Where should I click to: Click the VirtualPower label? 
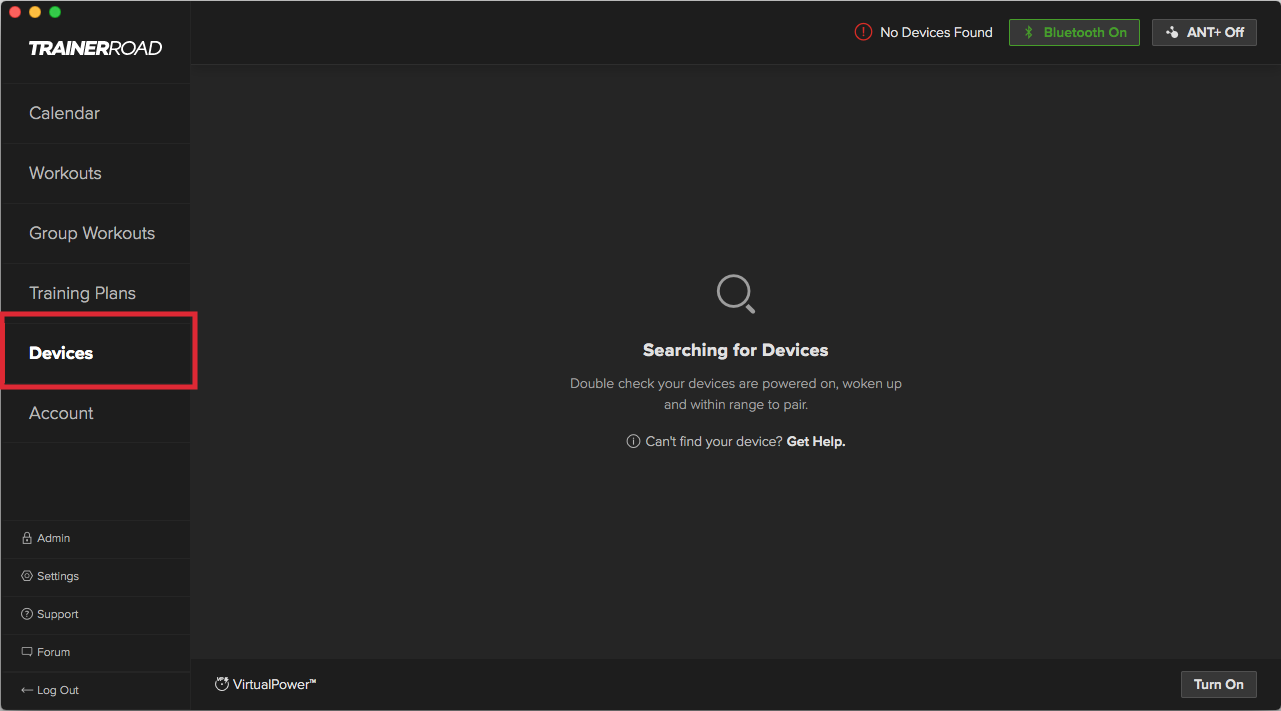tap(275, 684)
